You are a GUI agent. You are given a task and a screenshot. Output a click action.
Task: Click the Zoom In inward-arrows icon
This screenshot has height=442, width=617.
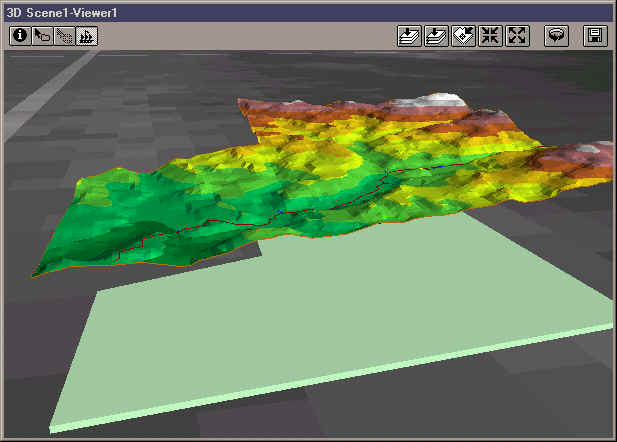490,36
